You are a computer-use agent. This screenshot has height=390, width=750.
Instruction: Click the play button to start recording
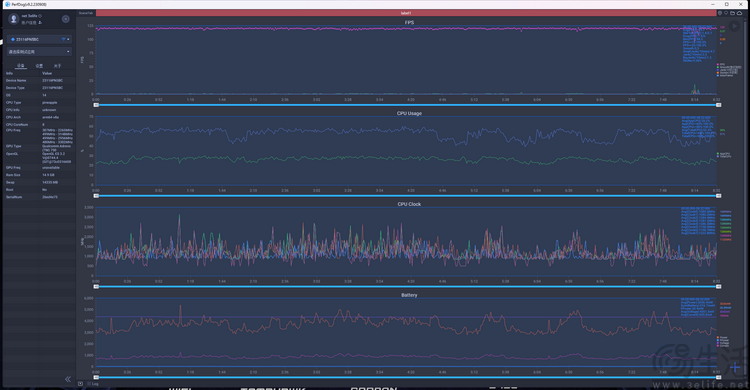pos(735,27)
